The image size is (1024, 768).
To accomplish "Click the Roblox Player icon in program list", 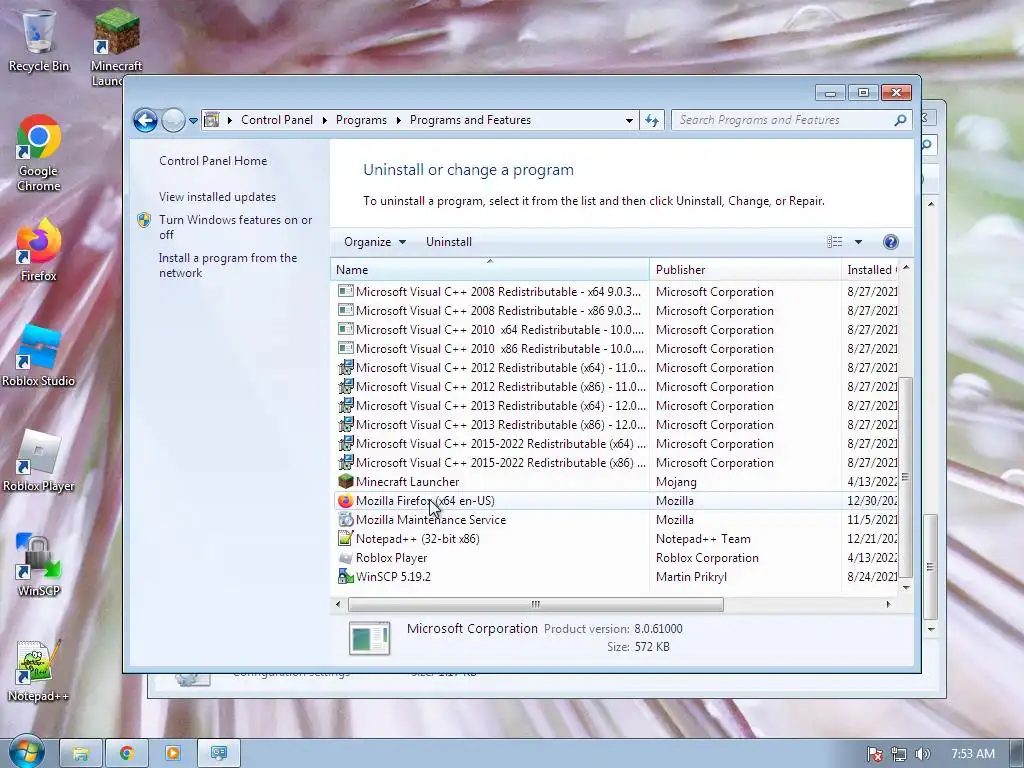I will click(x=345, y=557).
